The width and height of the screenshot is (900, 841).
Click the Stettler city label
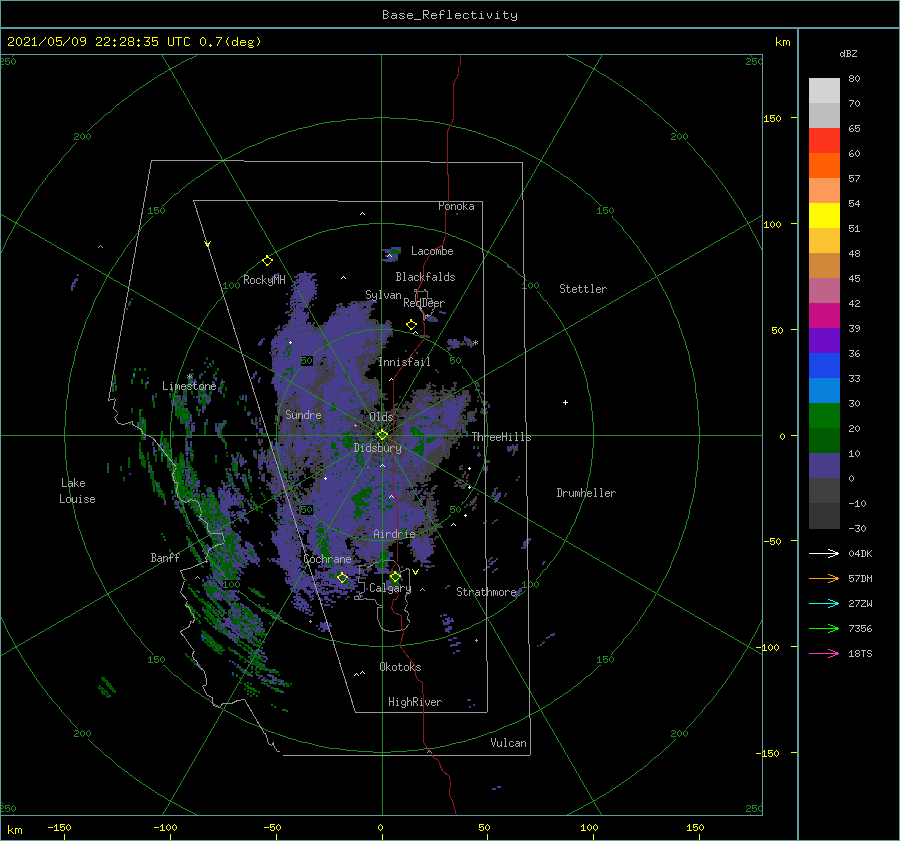pos(583,289)
